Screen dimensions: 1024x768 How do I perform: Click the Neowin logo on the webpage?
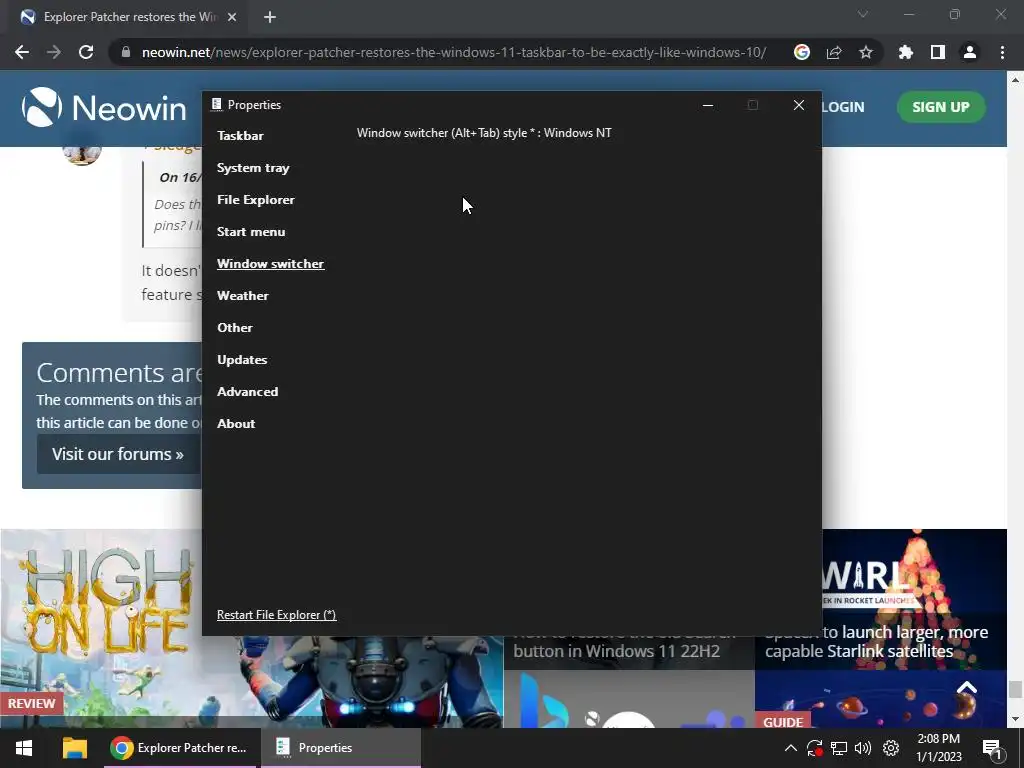coord(104,108)
